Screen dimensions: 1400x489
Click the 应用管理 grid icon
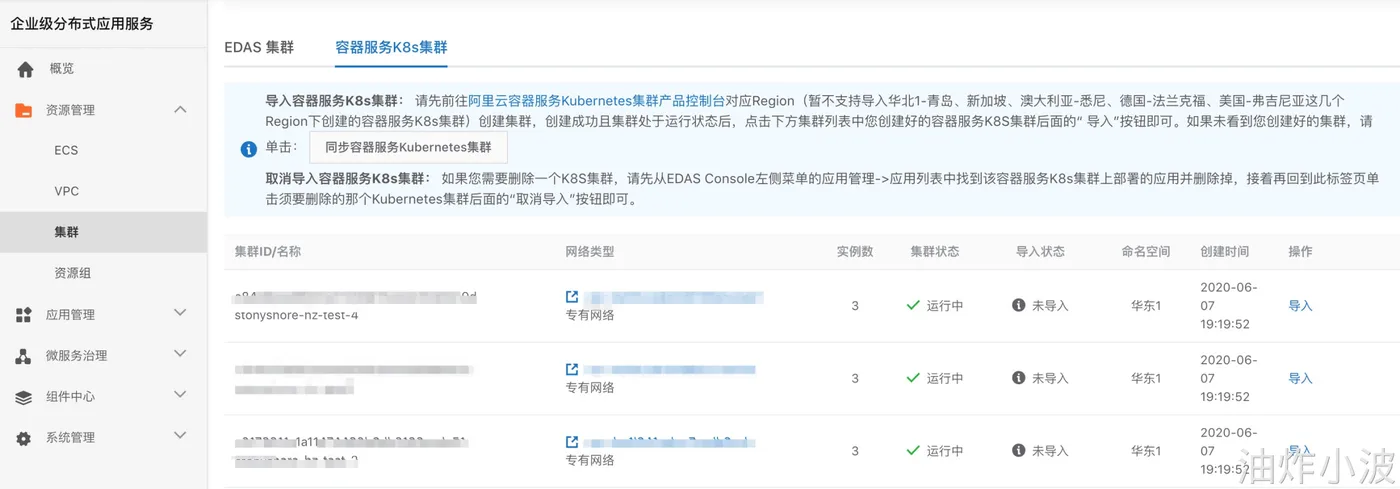point(24,315)
